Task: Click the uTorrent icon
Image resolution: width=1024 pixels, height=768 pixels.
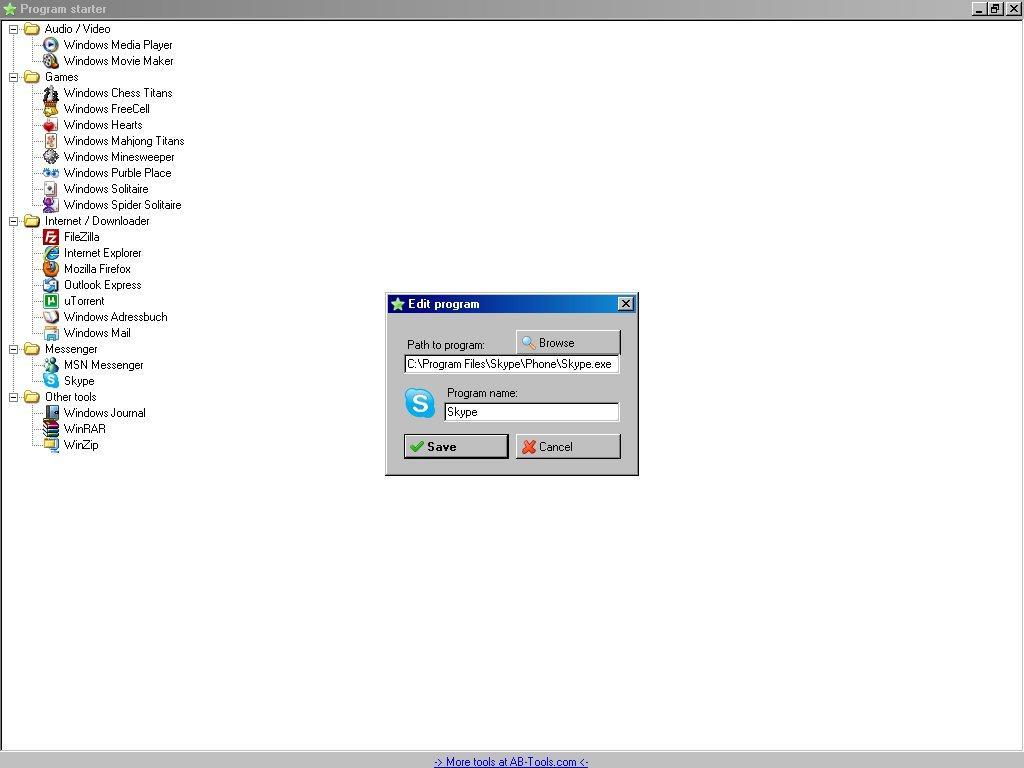Action: (x=51, y=301)
